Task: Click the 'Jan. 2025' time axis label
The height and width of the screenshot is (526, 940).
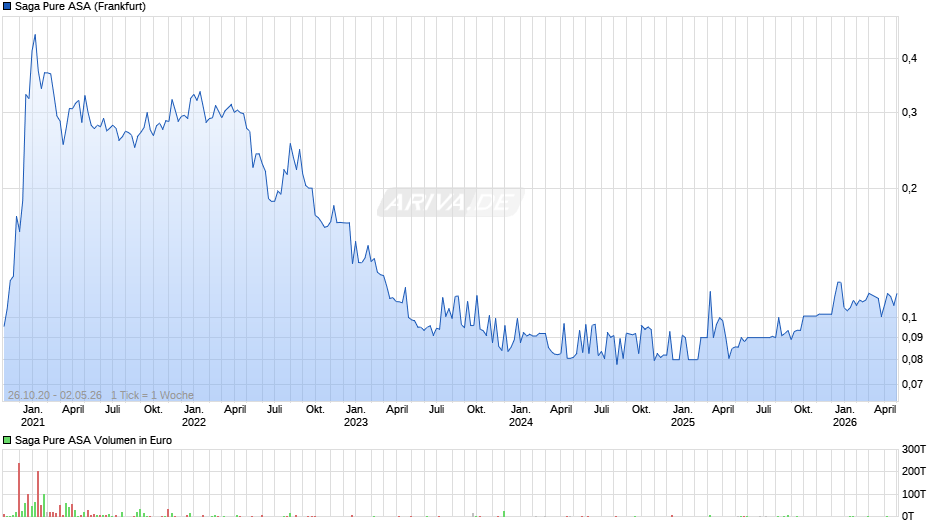Action: point(682,416)
